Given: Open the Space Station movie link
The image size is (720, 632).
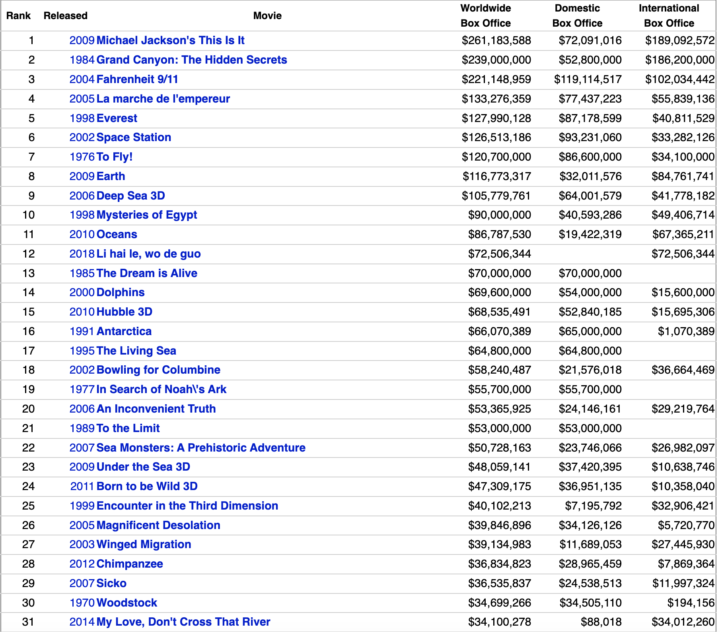Looking at the screenshot, I should coord(134,137).
